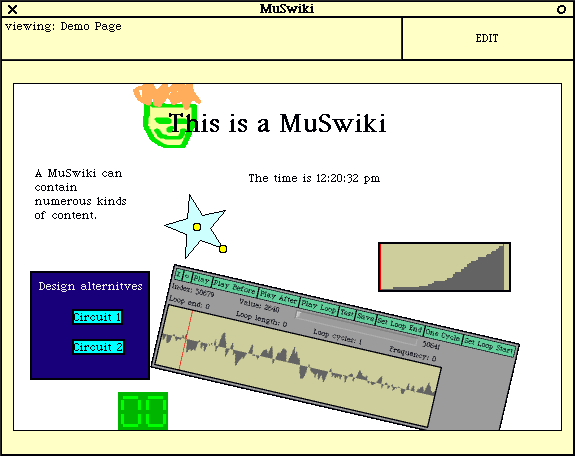Click the green seven-segment digit display
The height and width of the screenshot is (456, 575).
[x=143, y=411]
